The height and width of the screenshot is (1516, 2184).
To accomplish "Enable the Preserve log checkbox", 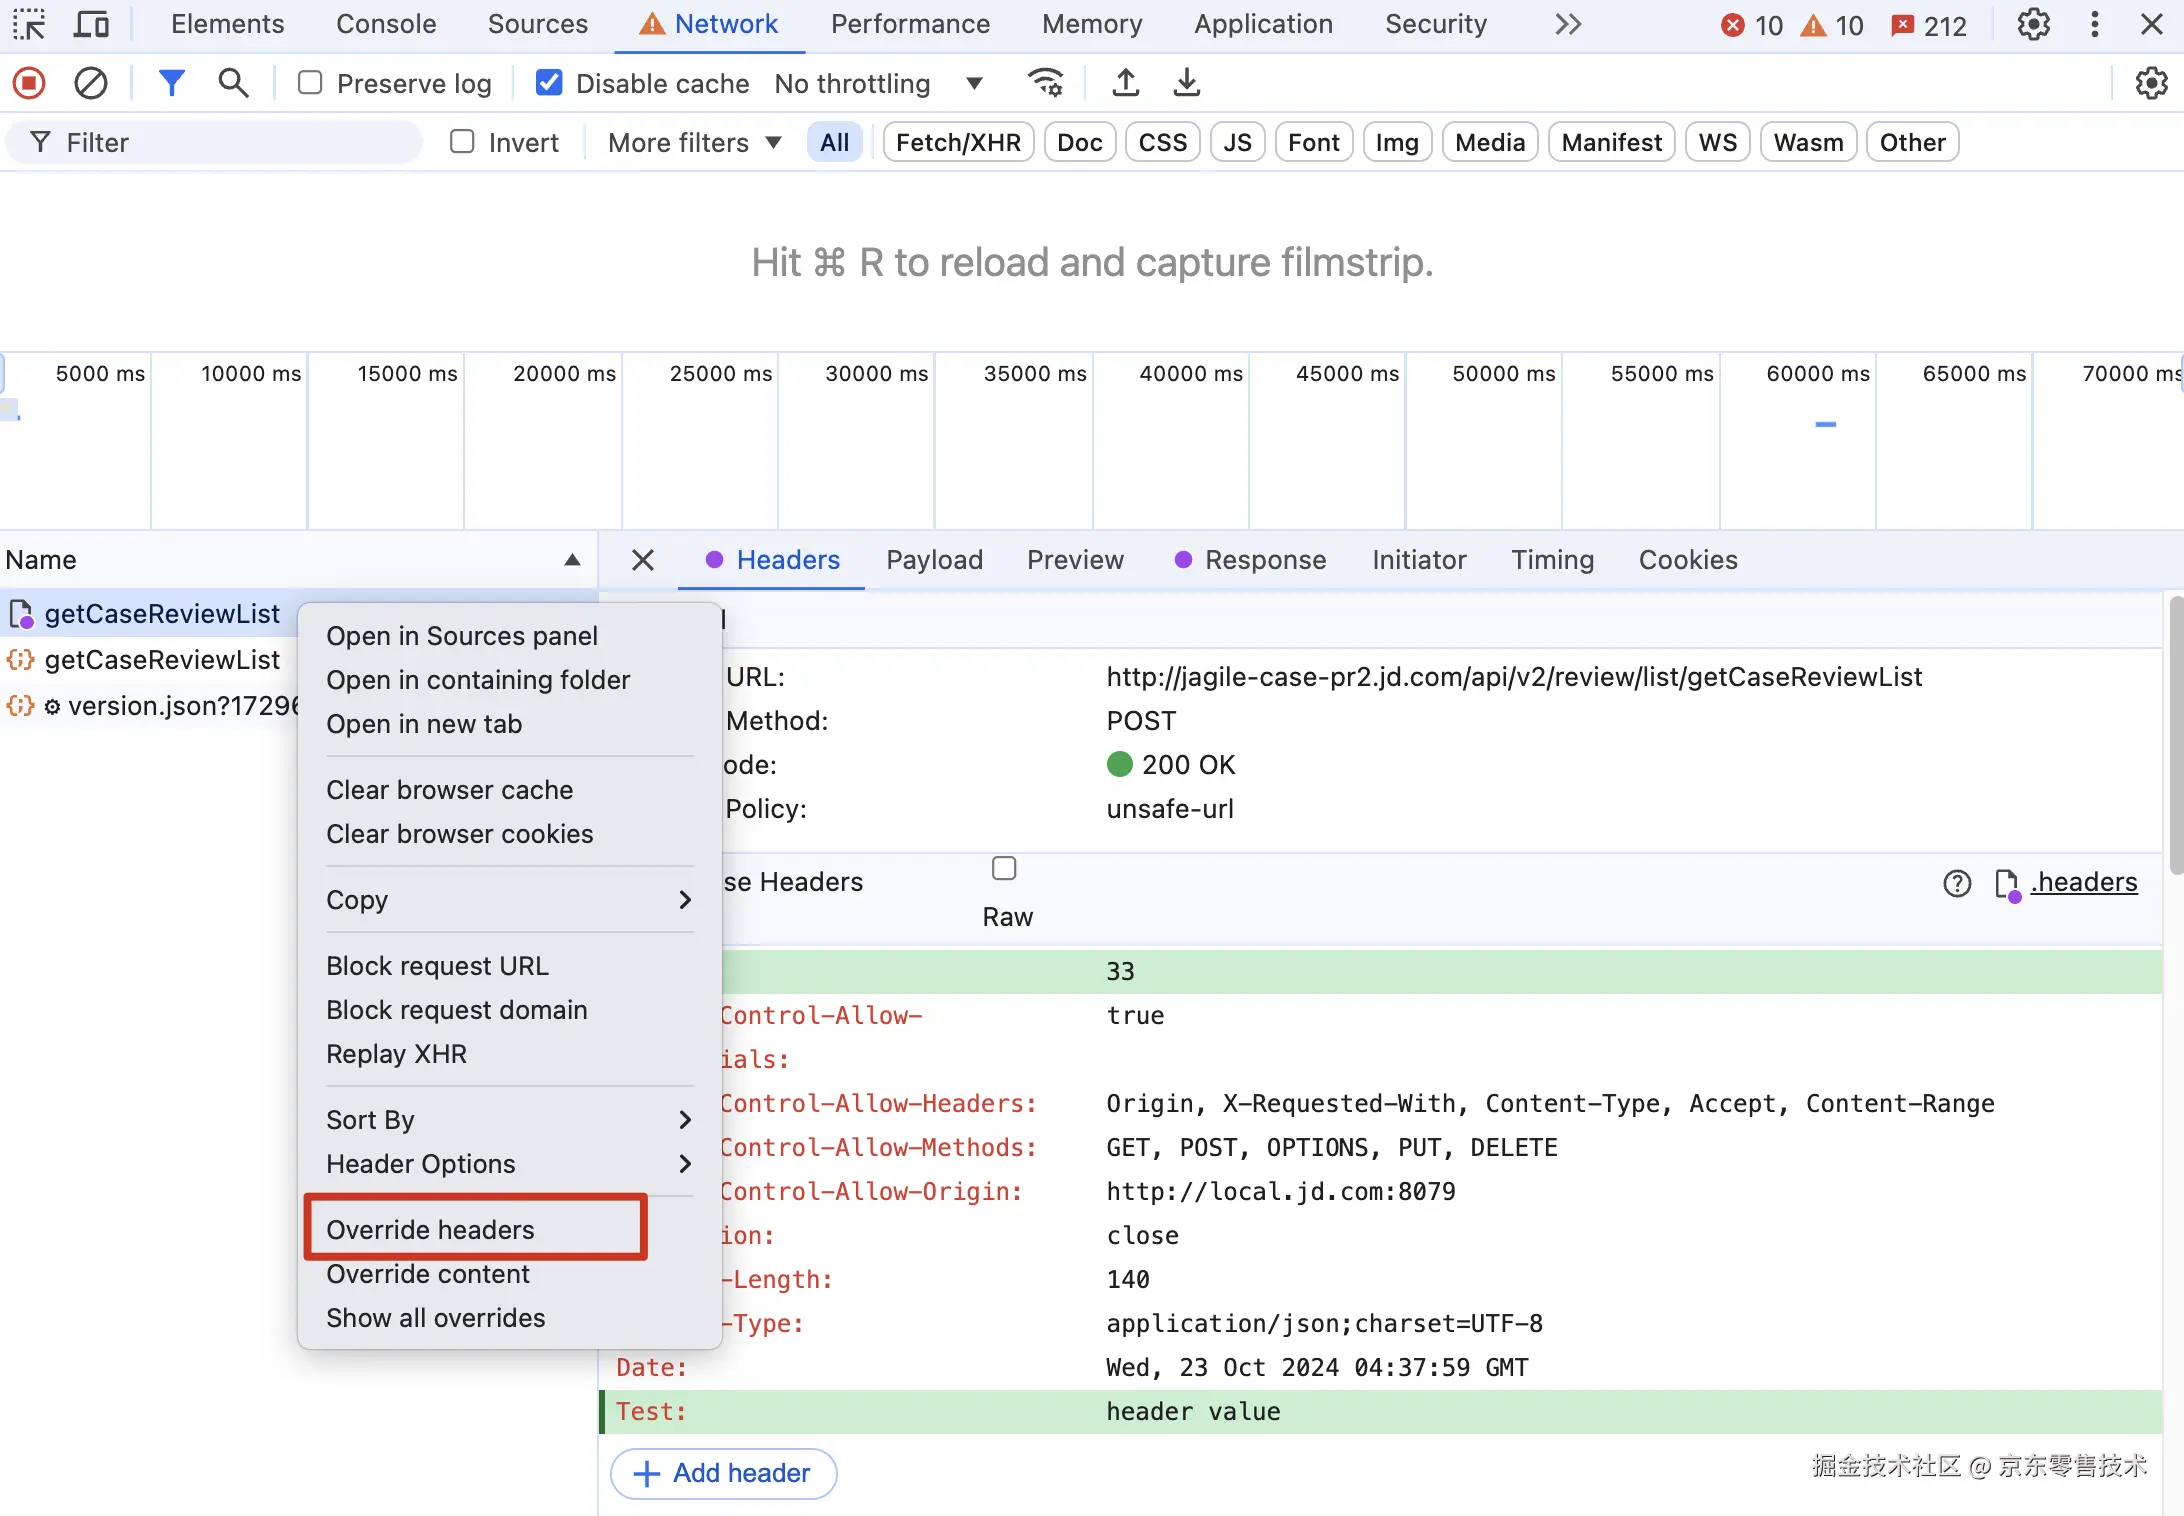I will [x=310, y=83].
